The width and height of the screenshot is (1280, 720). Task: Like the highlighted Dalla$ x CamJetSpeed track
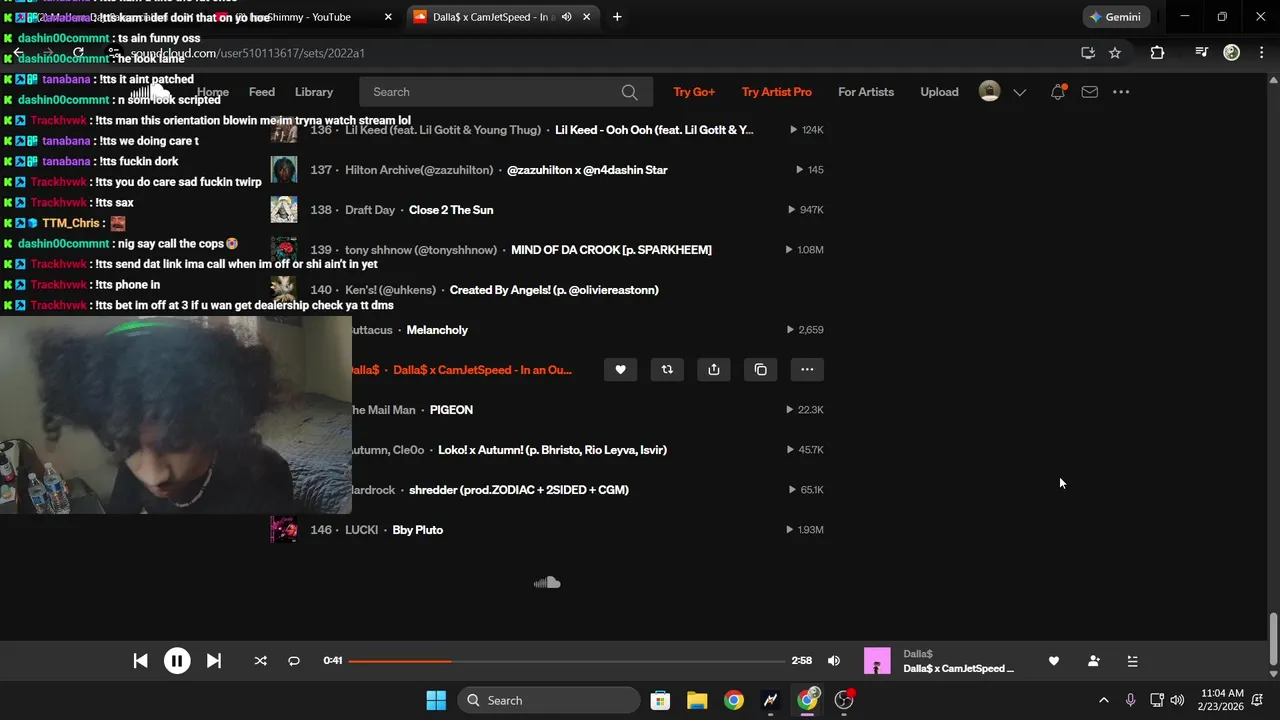click(x=620, y=370)
